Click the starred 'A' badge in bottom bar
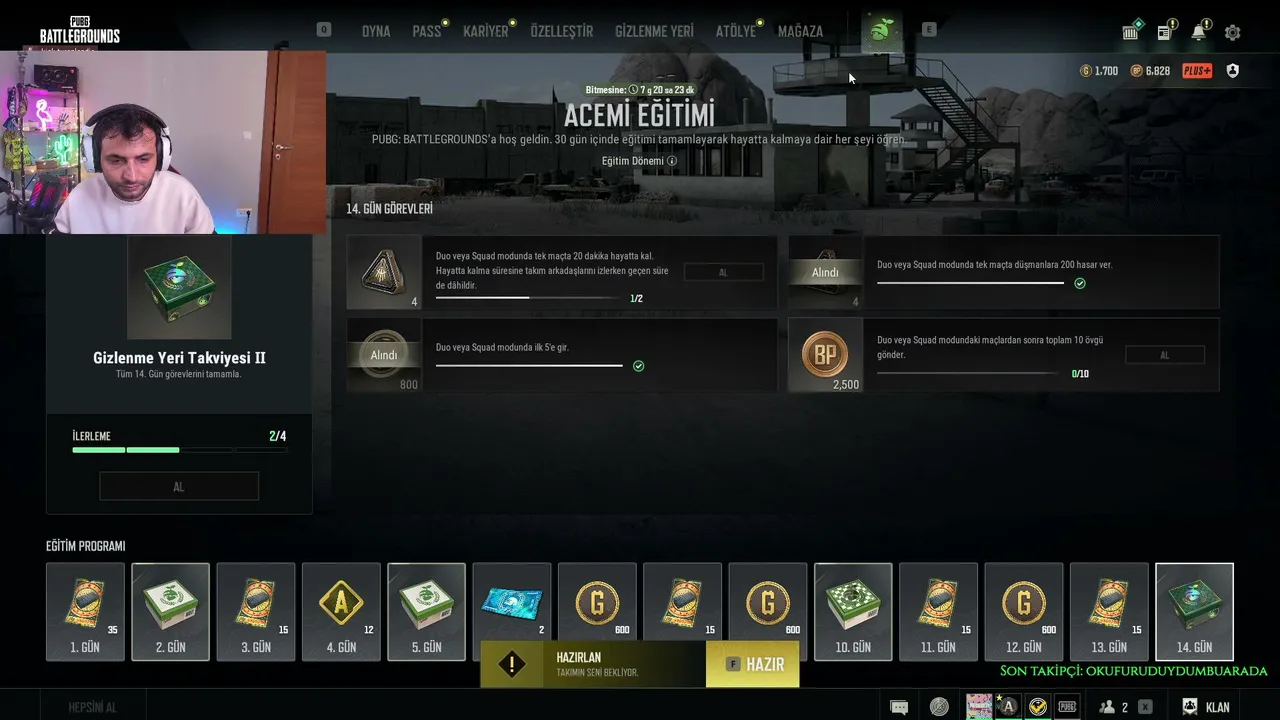Viewport: 1280px width, 720px height. [x=1008, y=707]
